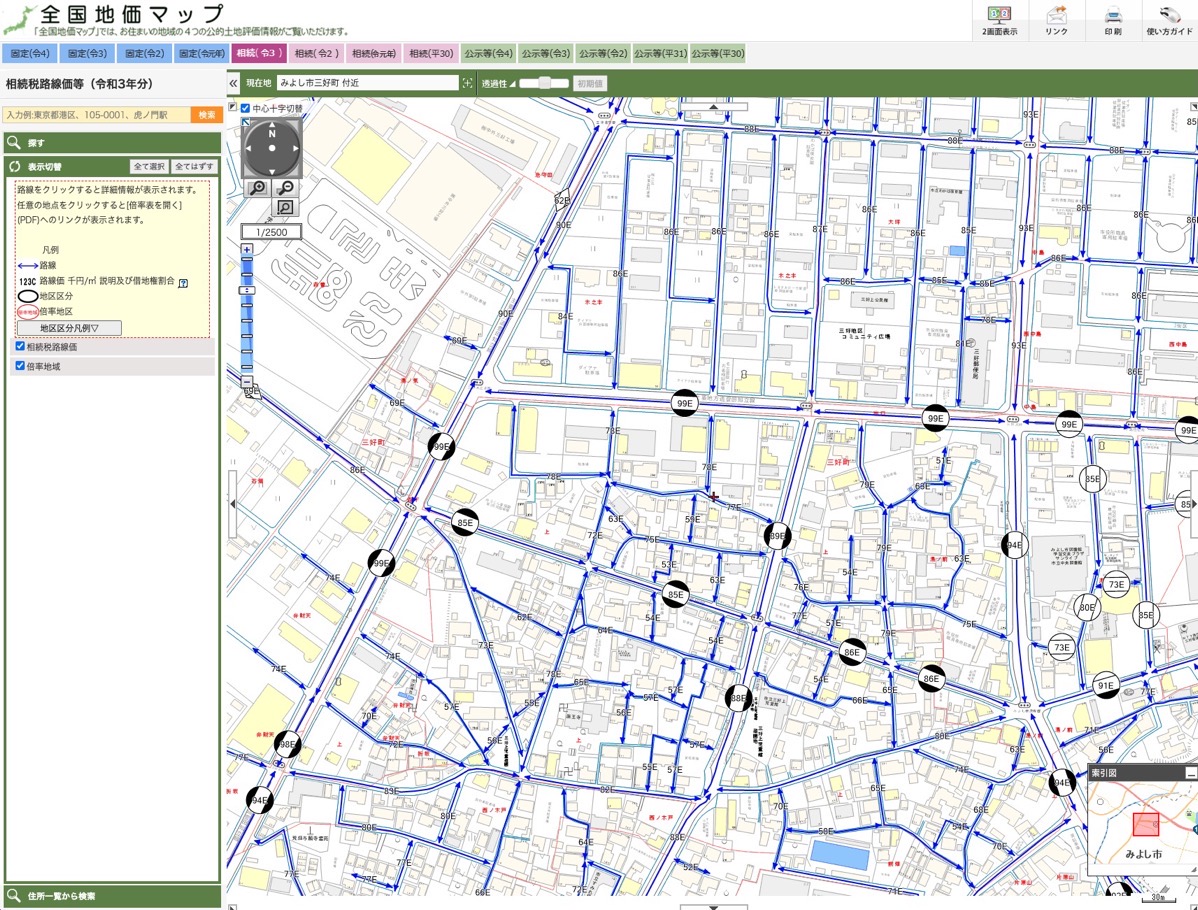Click the zoom-out magnifier below the compass
This screenshot has height=910, width=1198.
click(x=286, y=188)
